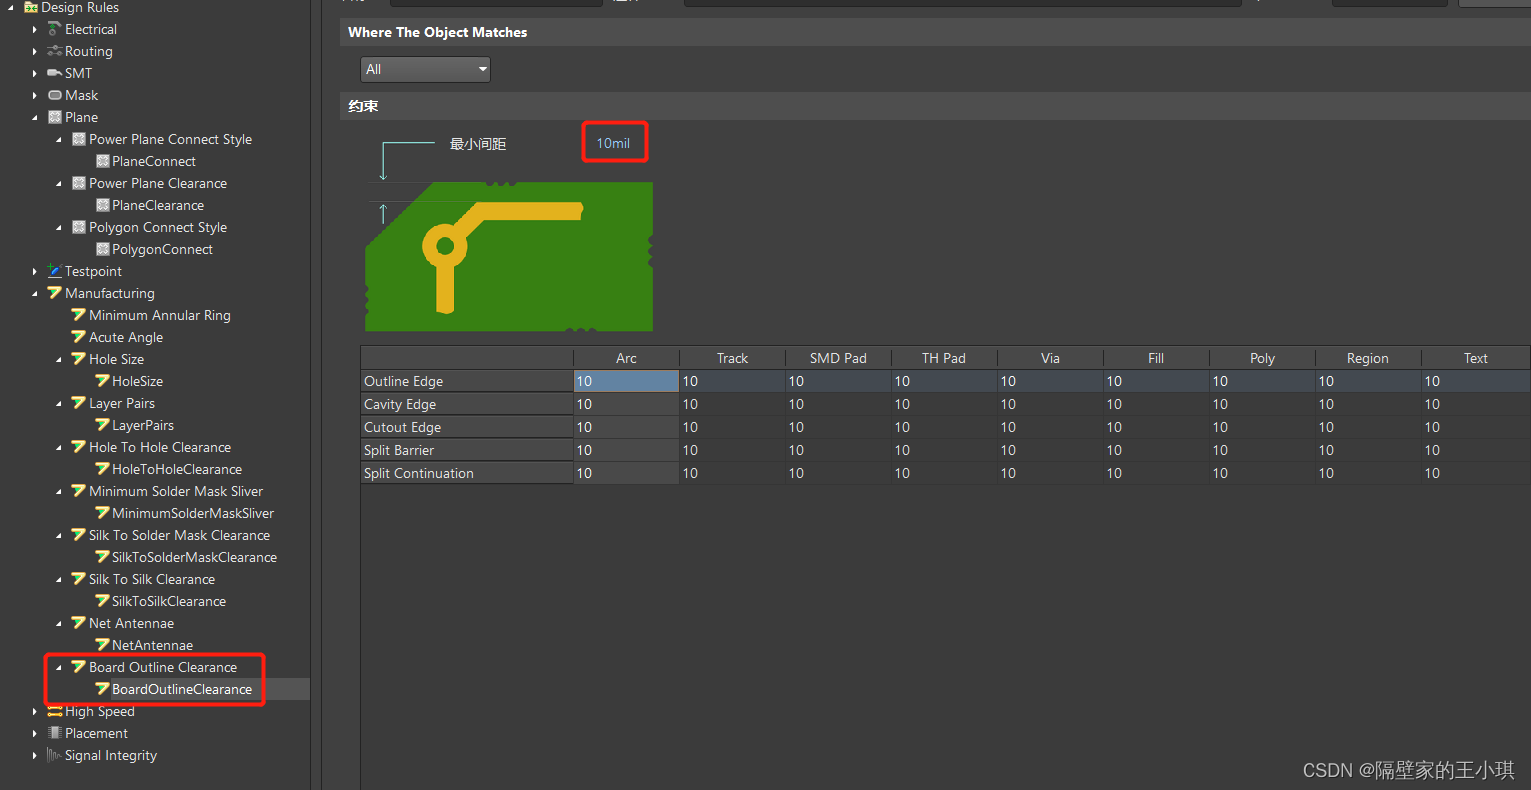Click the Placement category icon
1531x790 pixels.
55,733
